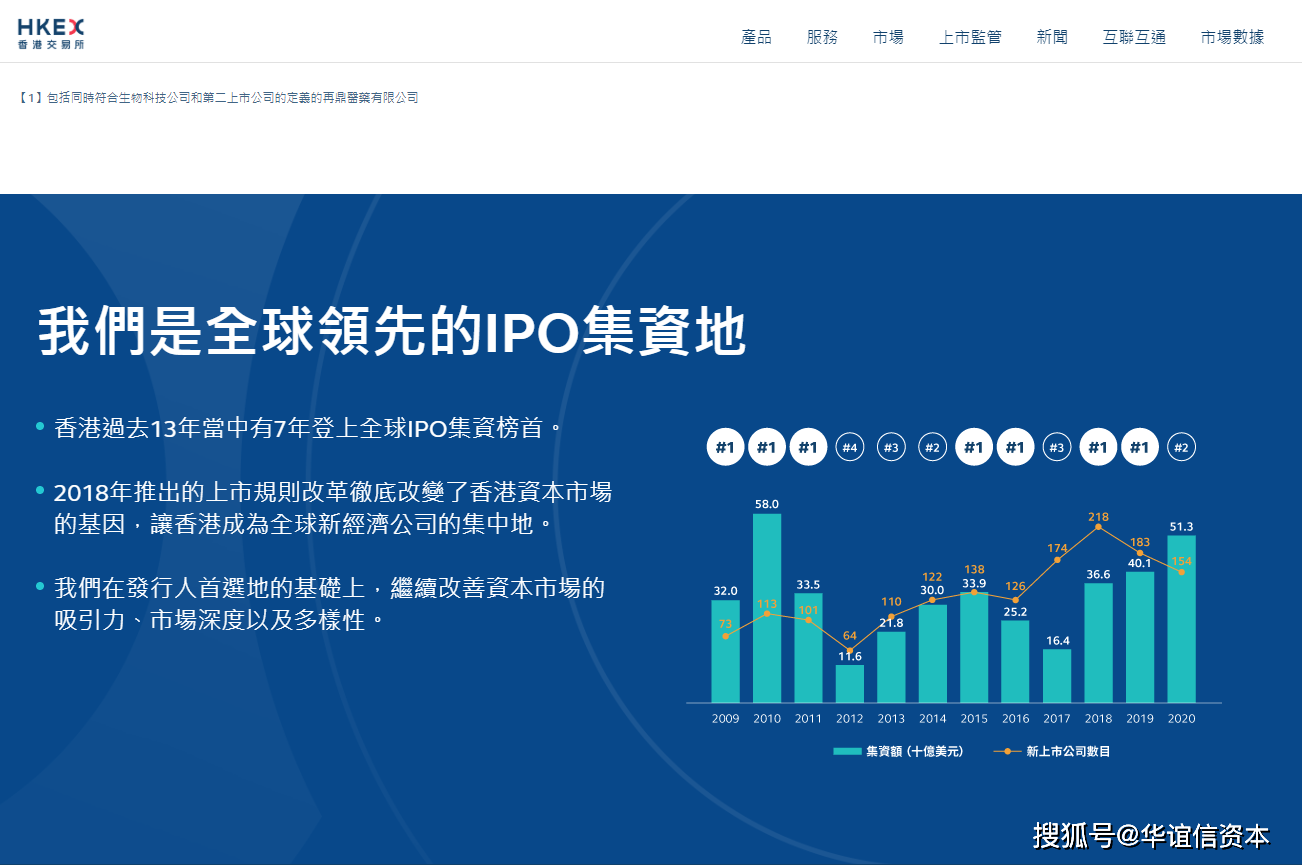Click the #2 ranking badge for 2020
The width and height of the screenshot is (1302, 865).
pos(1182,447)
